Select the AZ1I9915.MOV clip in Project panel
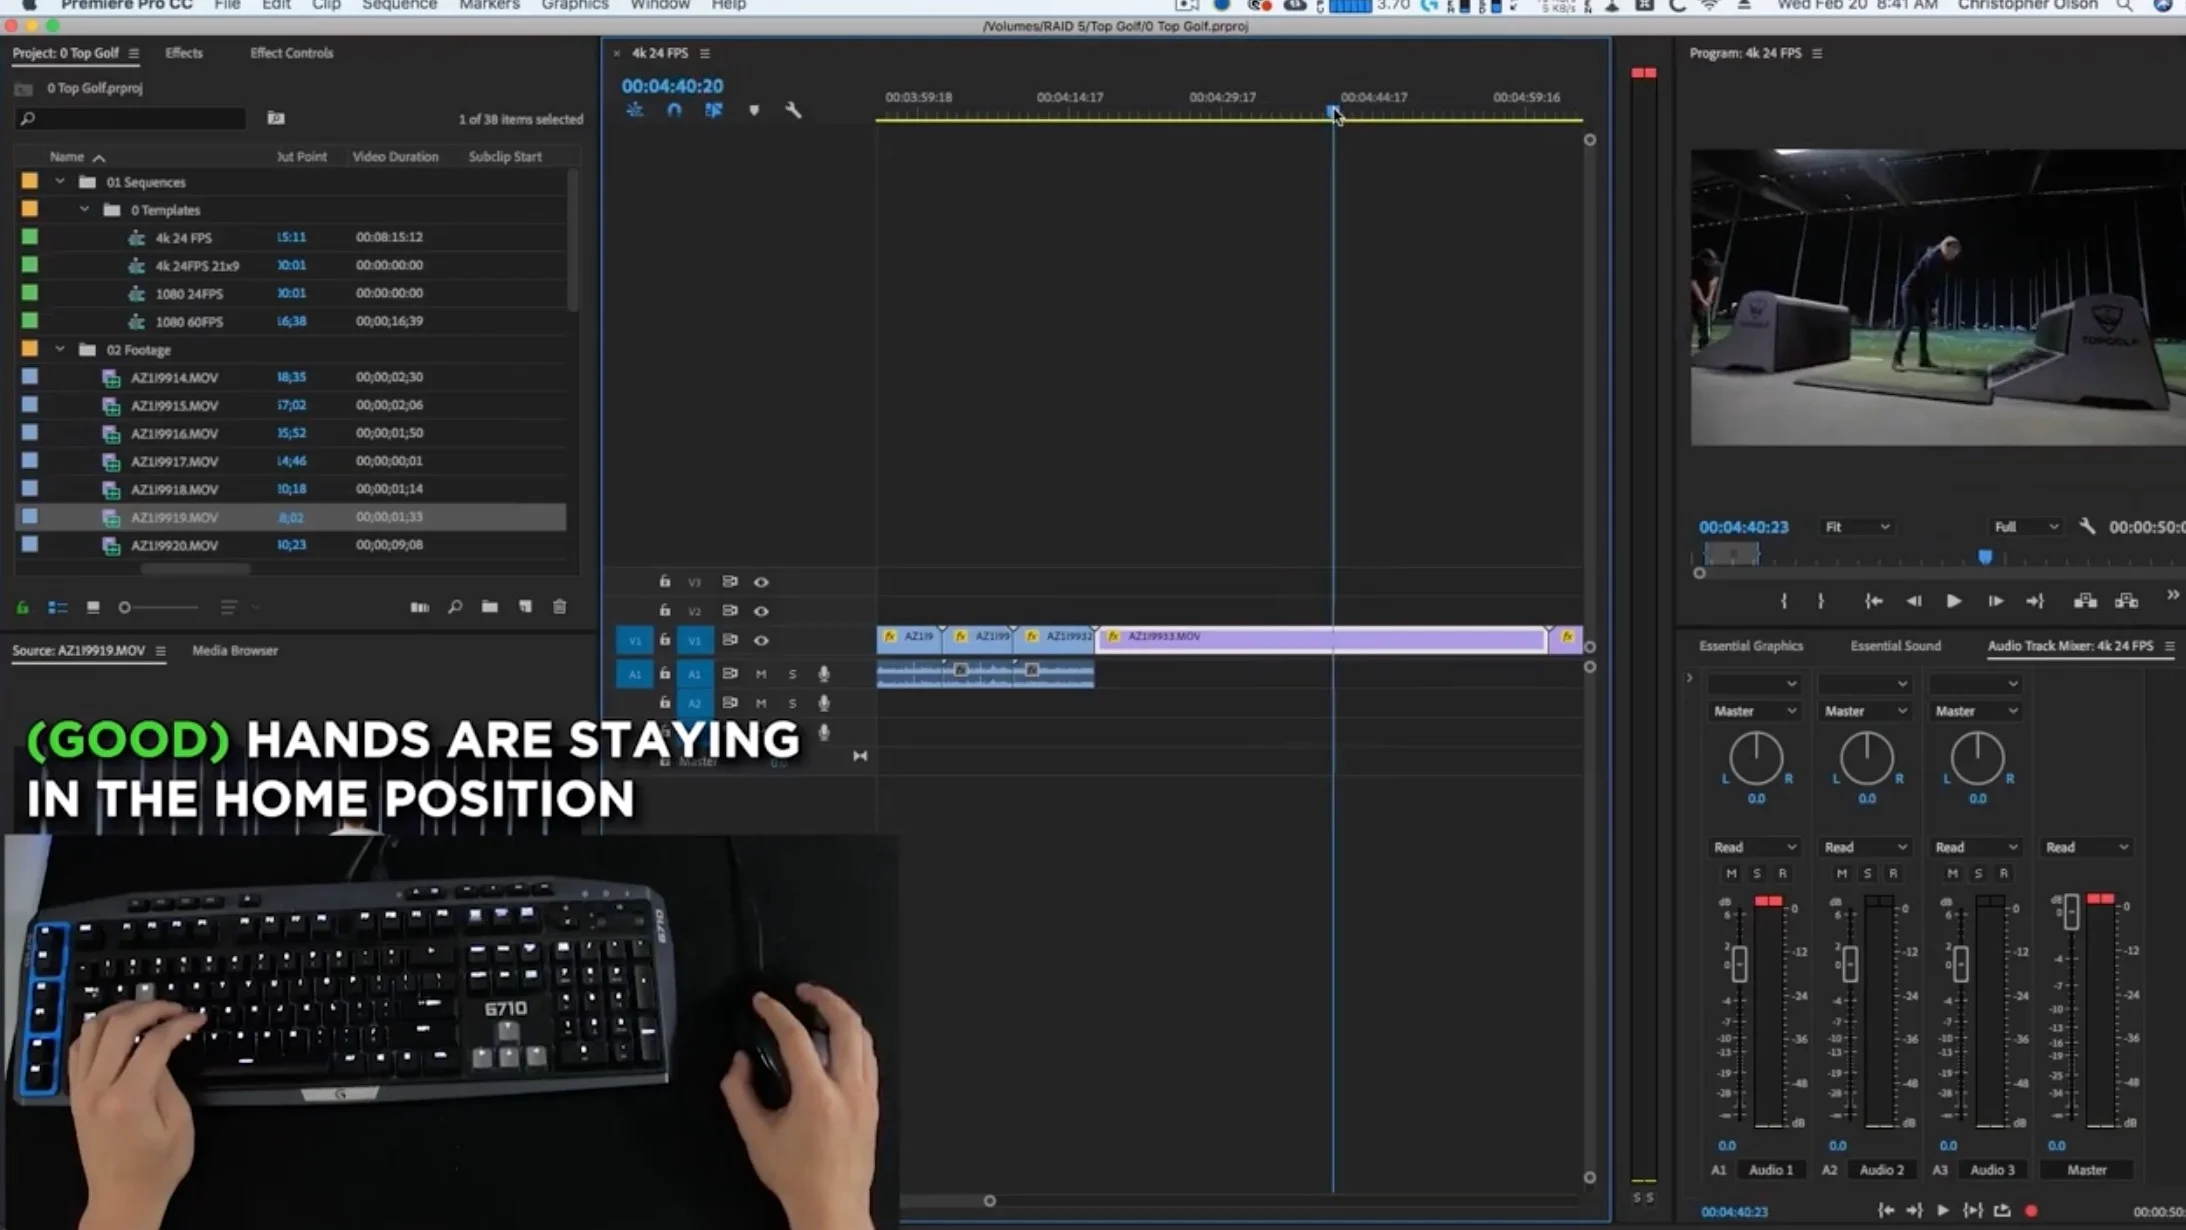The height and width of the screenshot is (1230, 2186). click(175, 405)
